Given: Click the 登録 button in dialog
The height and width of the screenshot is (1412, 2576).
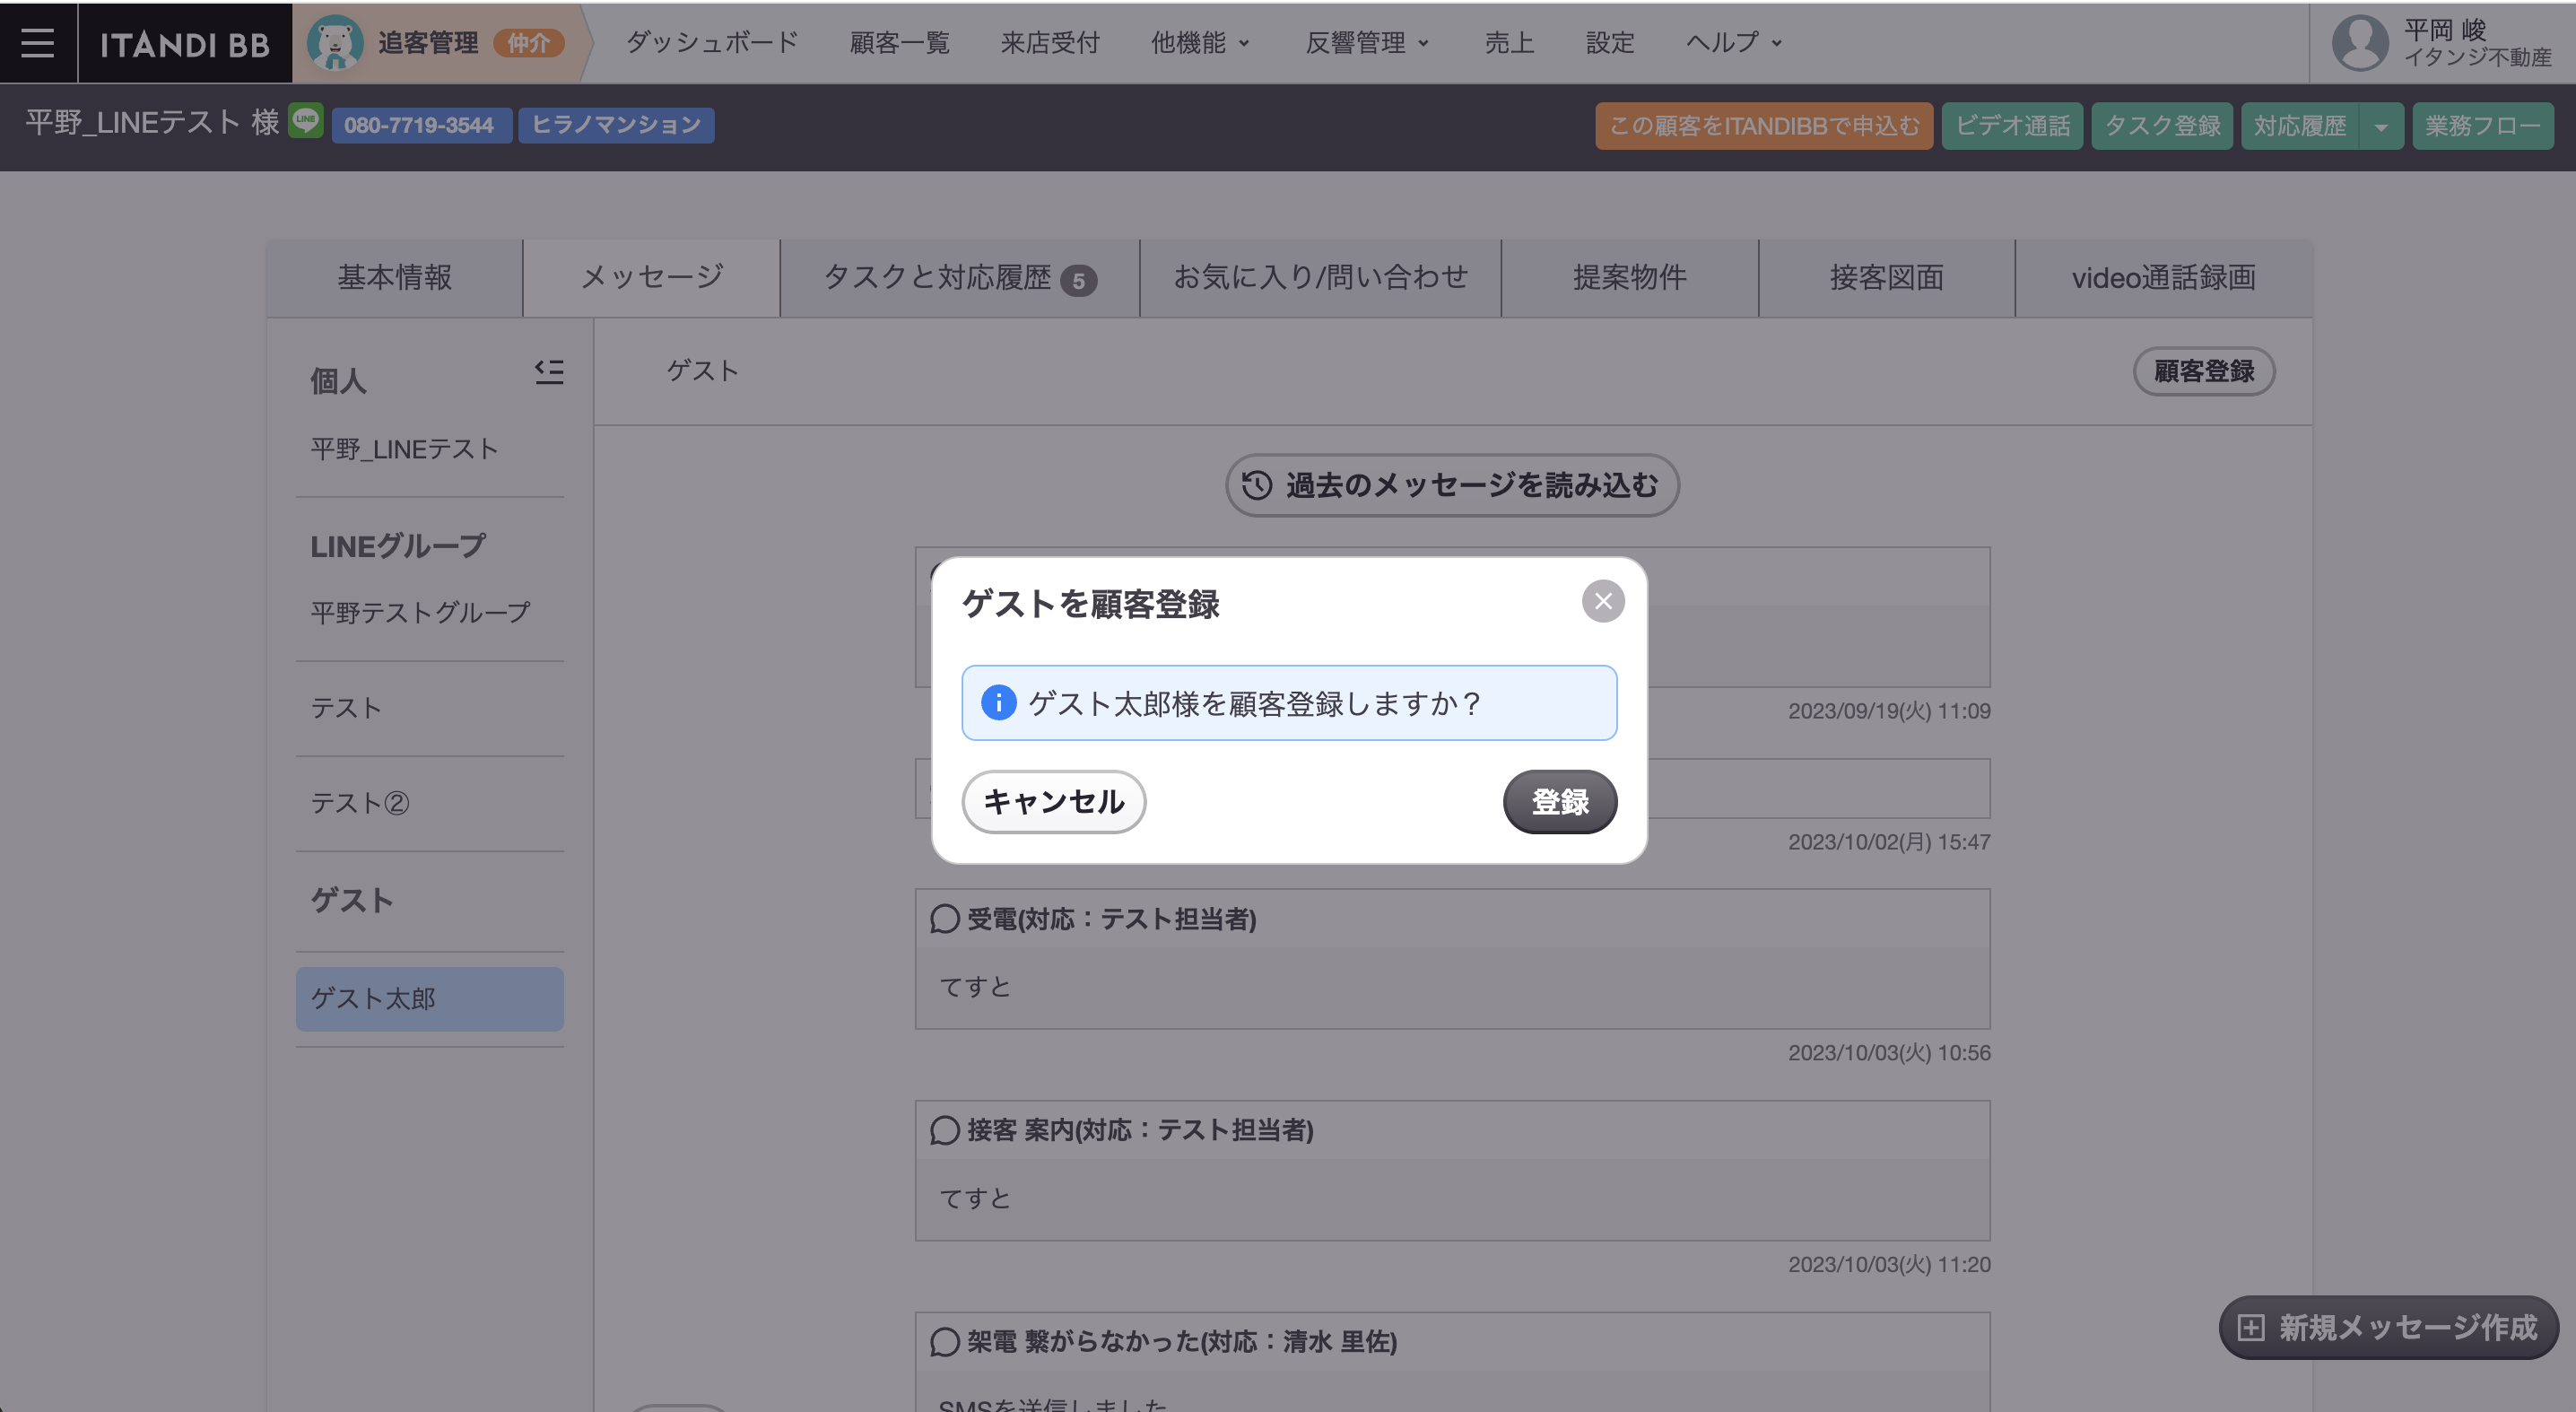Looking at the screenshot, I should [1560, 801].
